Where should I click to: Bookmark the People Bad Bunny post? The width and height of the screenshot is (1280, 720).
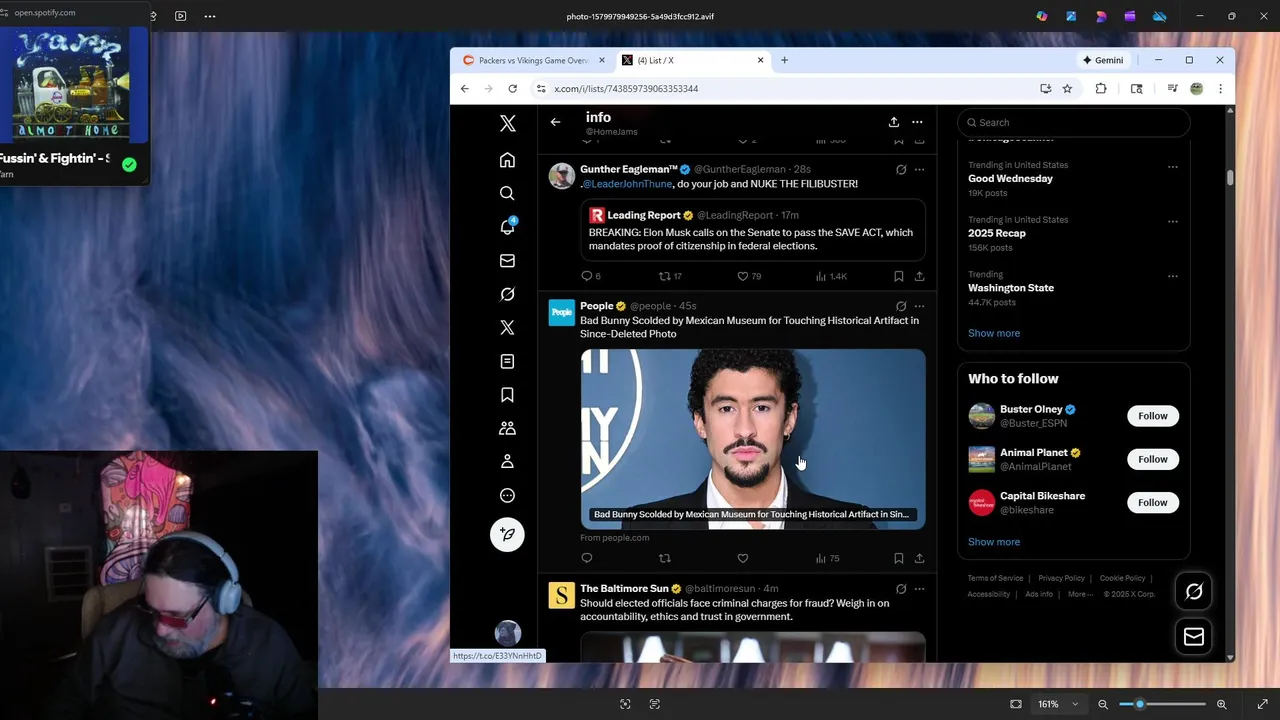tap(898, 559)
